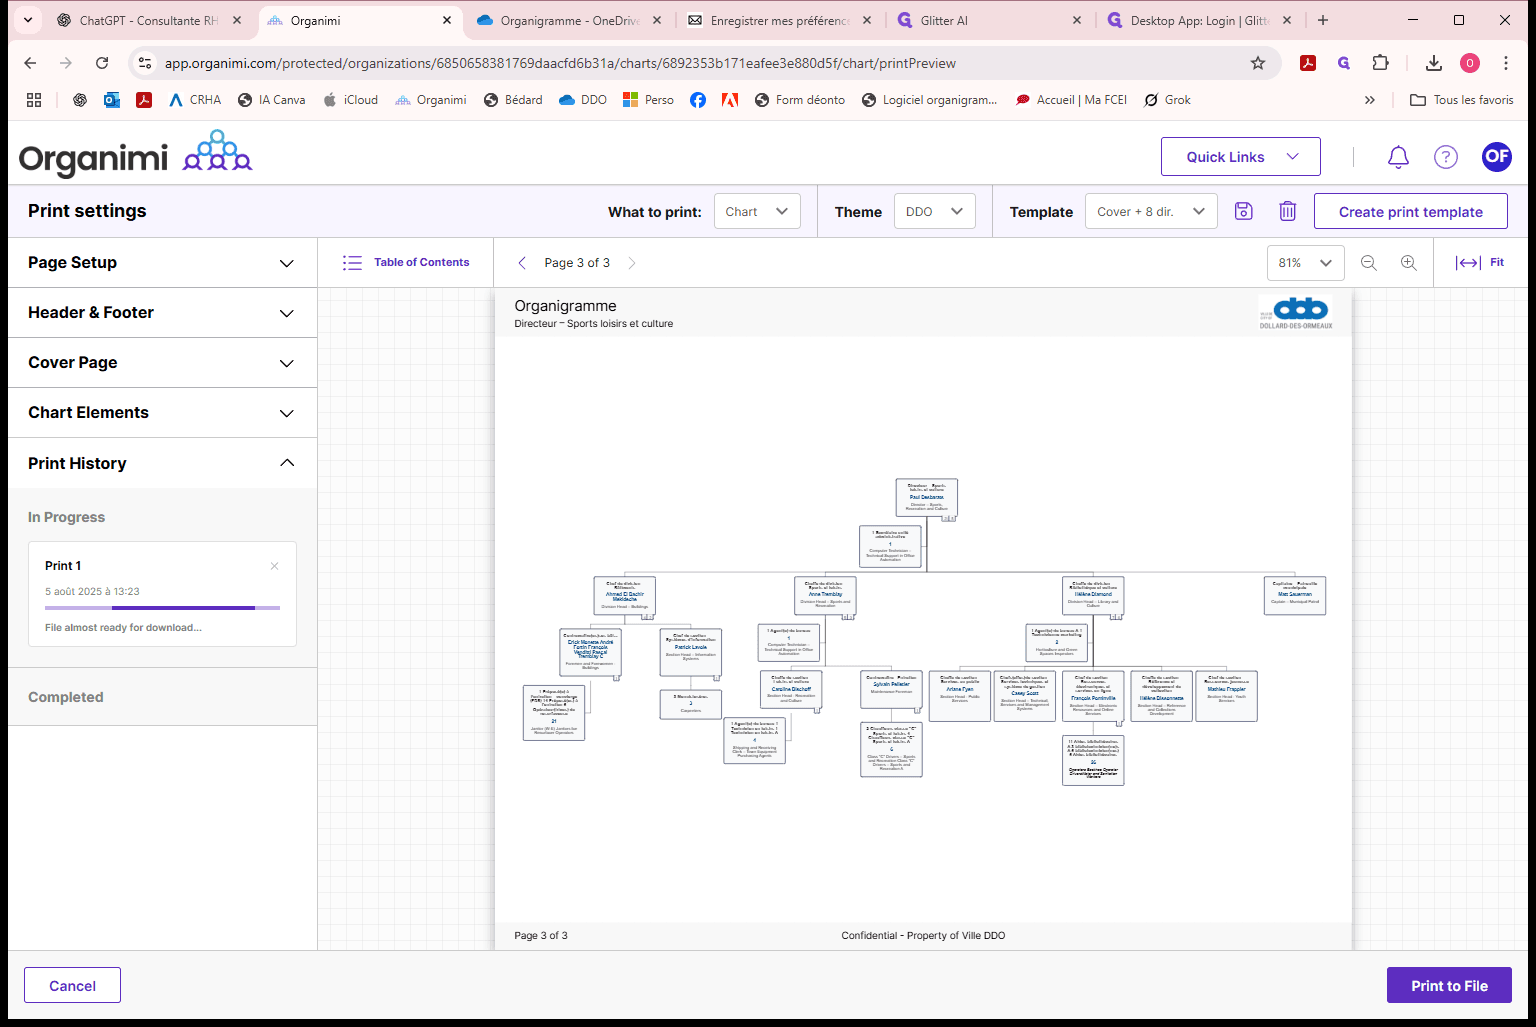Open the browser downloads panel
1536x1027 pixels.
[1433, 63]
